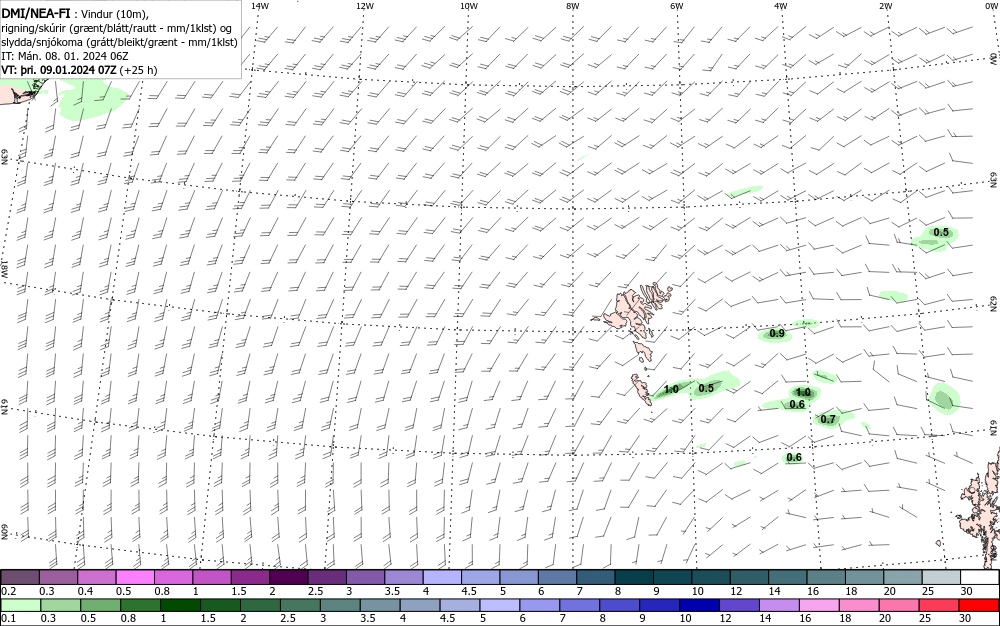Image resolution: width=1000 pixels, height=626 pixels.
Task: Click the 8W longitude label
Action: click(573, 6)
